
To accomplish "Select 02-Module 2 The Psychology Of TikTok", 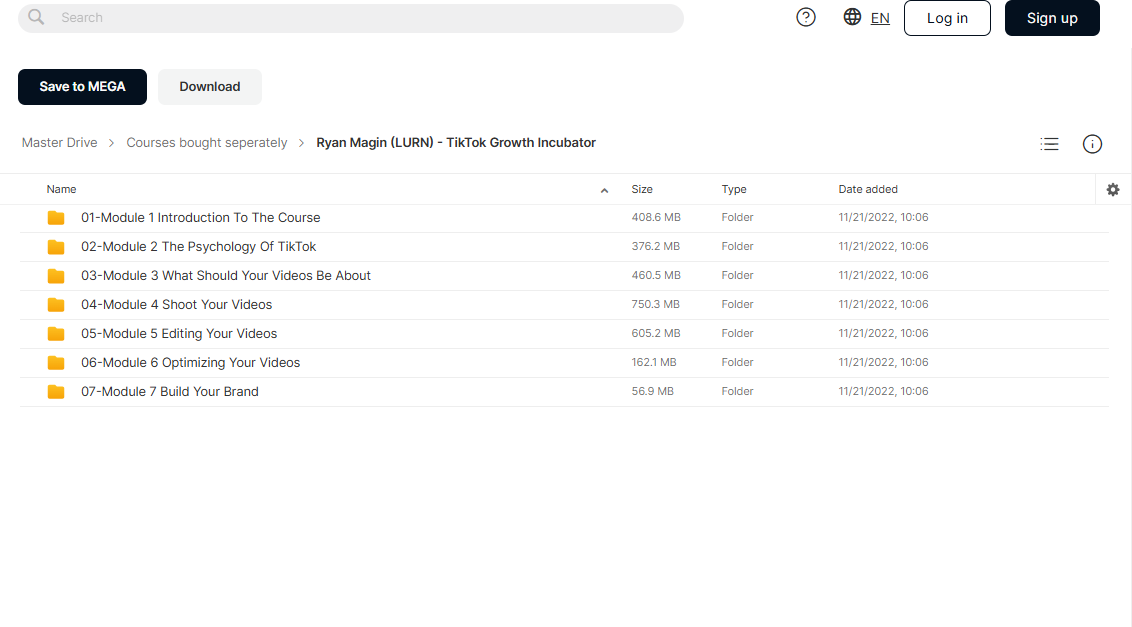I will tap(199, 246).
